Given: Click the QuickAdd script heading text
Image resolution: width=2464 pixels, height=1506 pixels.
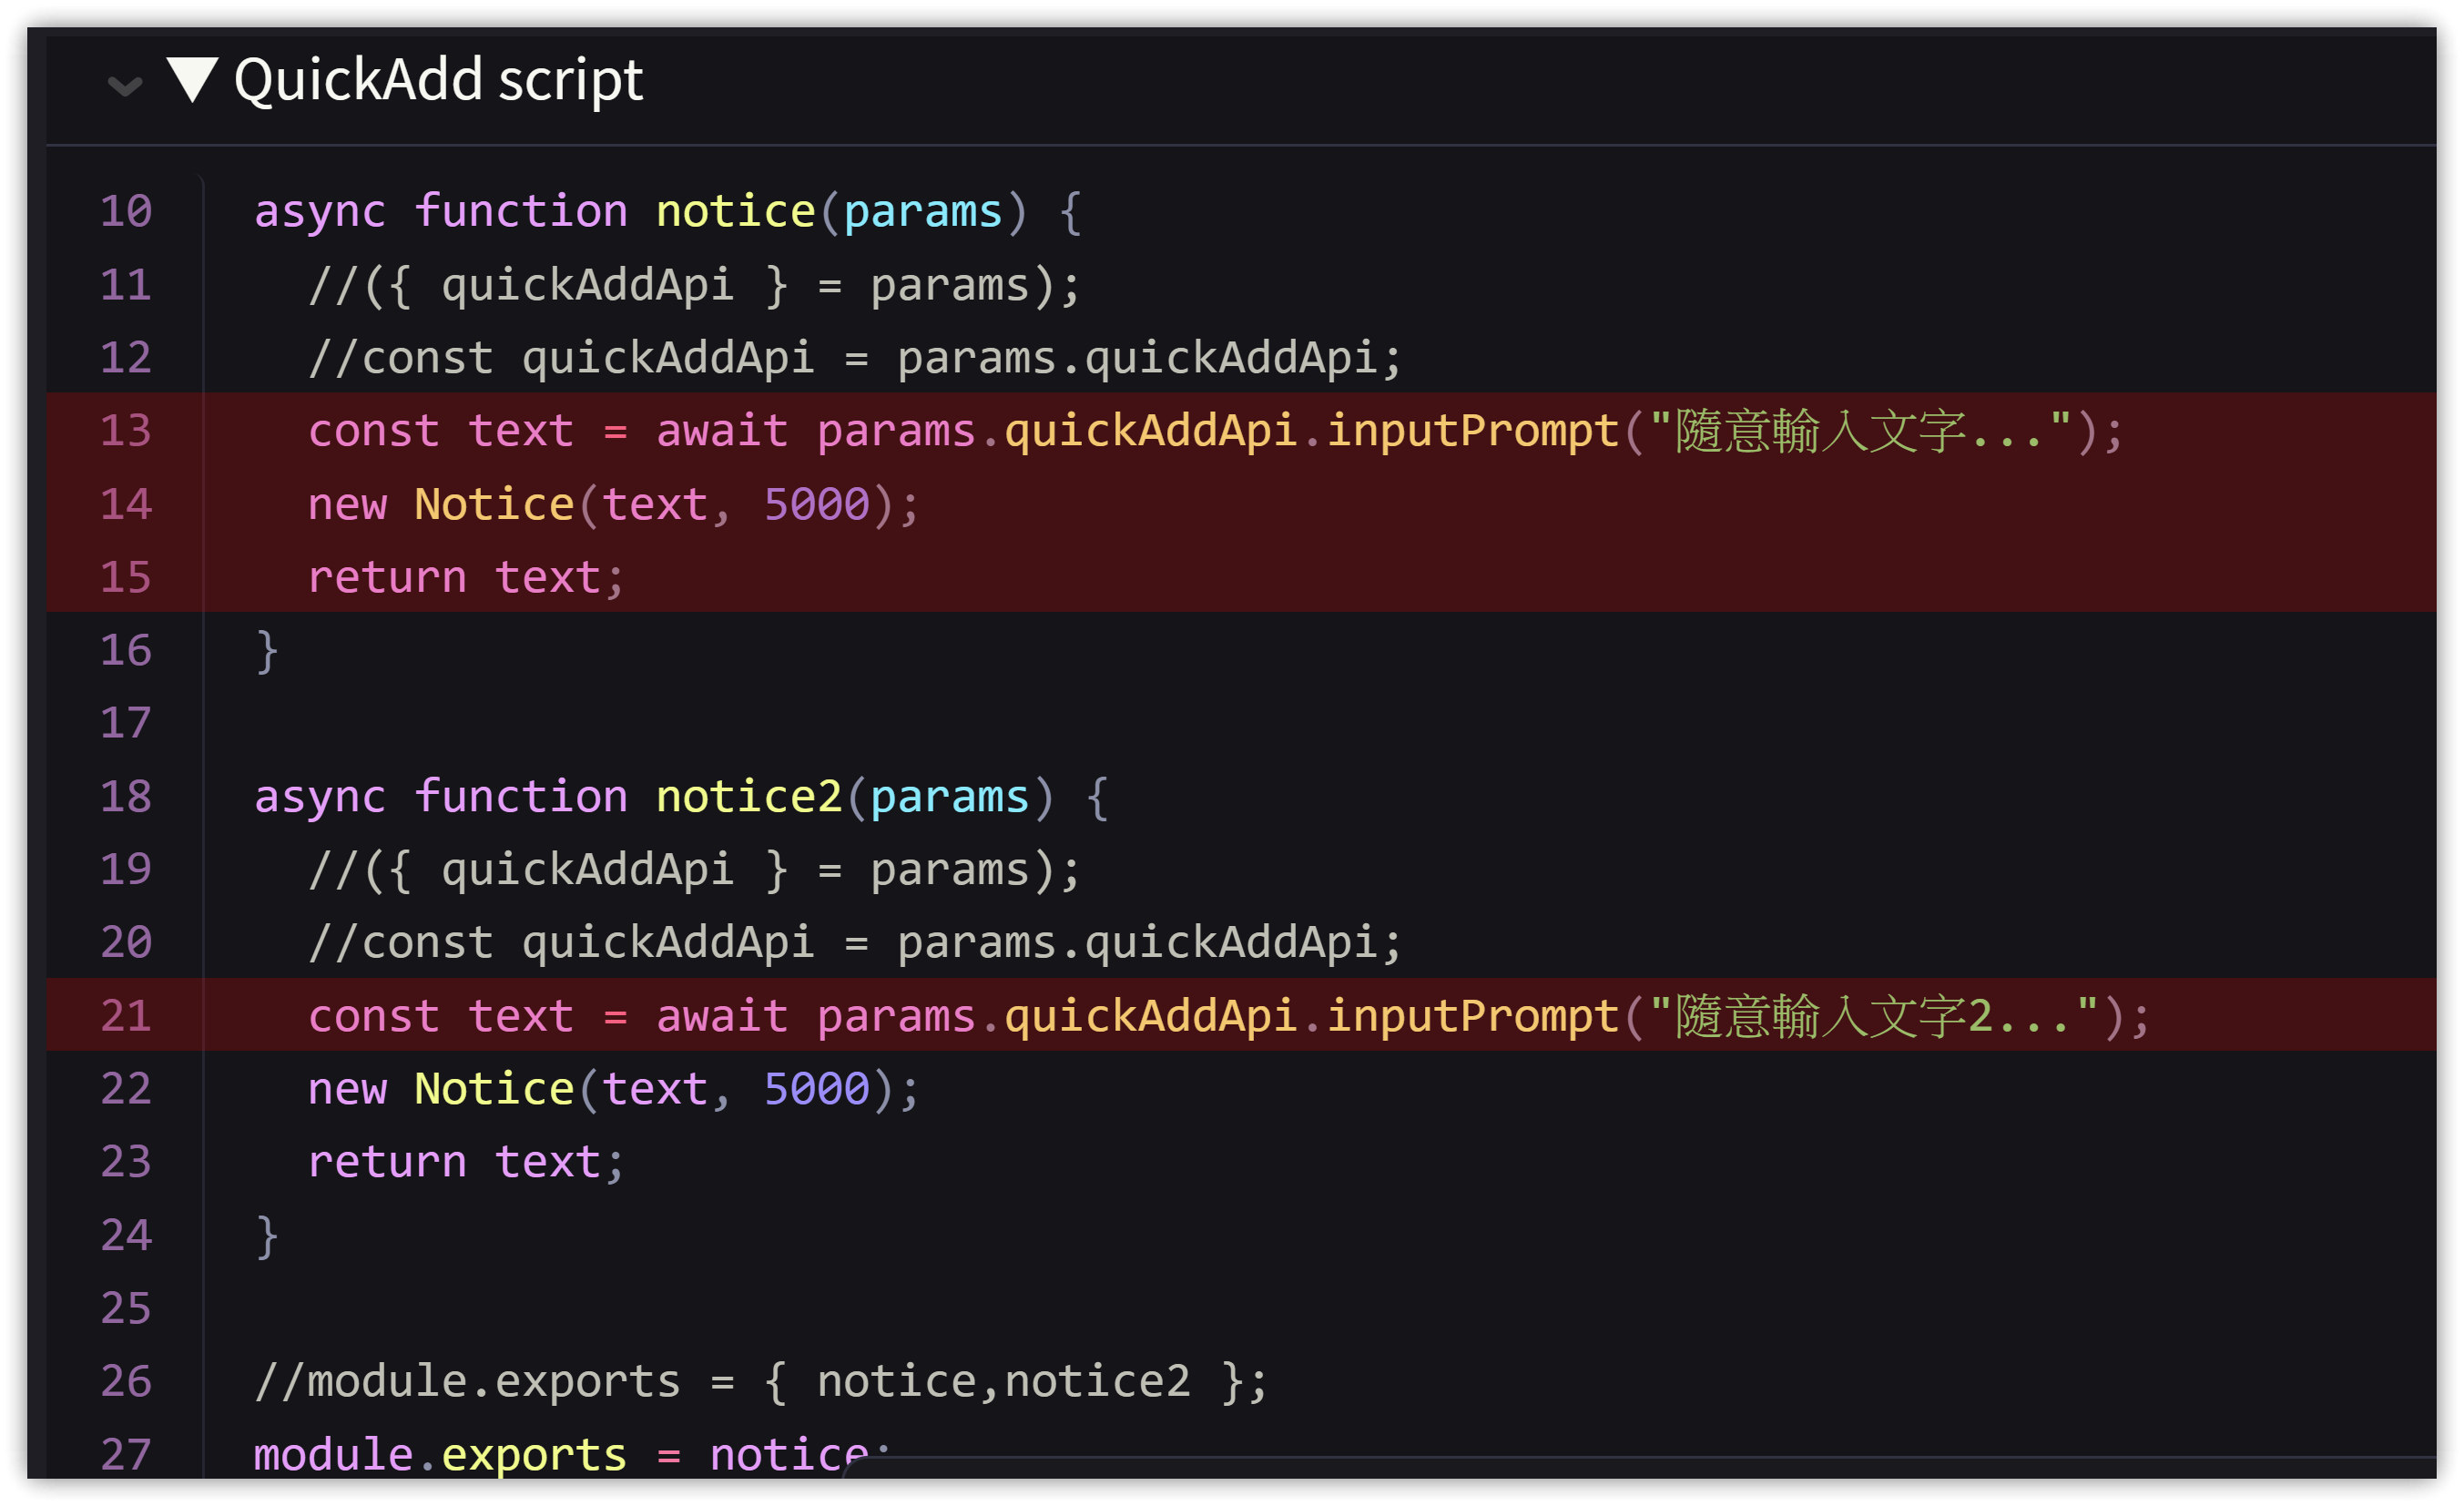Looking at the screenshot, I should point(438,80).
